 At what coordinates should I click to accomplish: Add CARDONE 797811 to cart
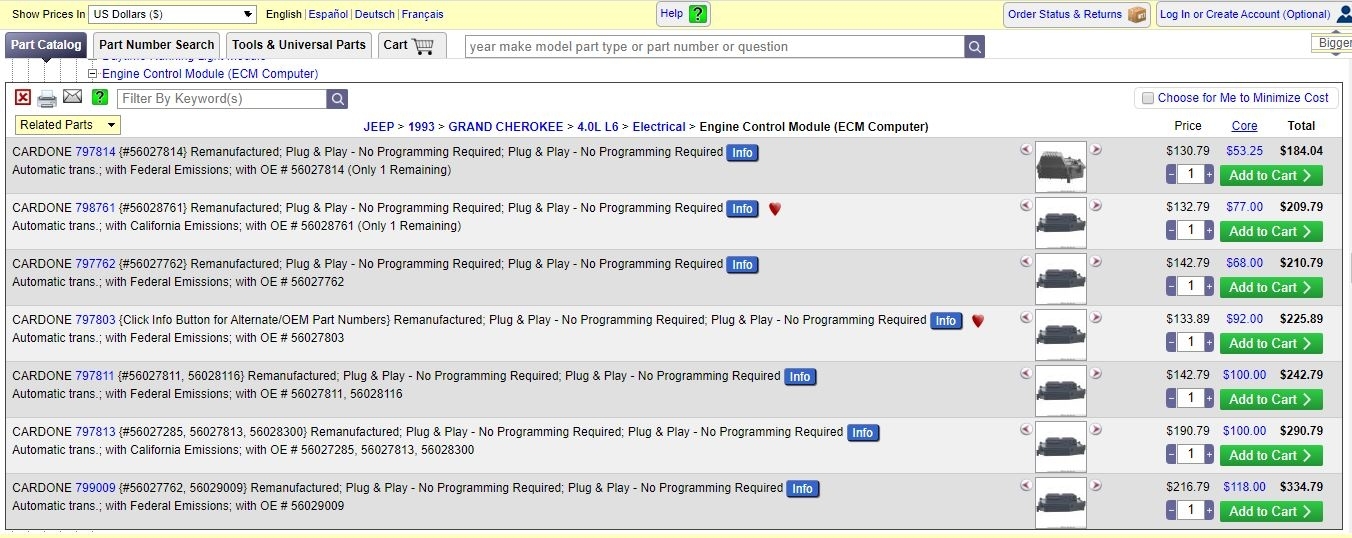[x=1271, y=399]
